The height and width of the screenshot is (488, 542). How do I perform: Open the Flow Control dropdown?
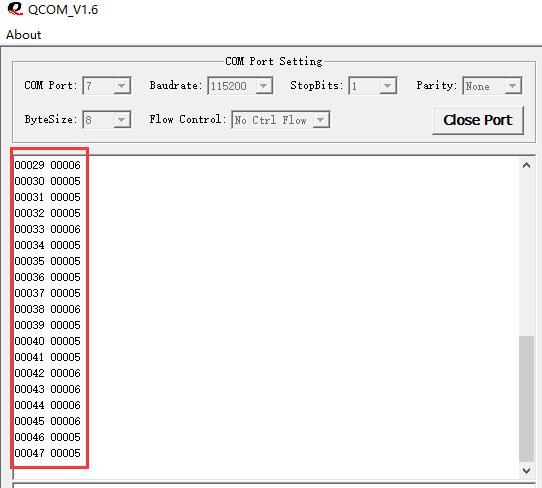281,120
